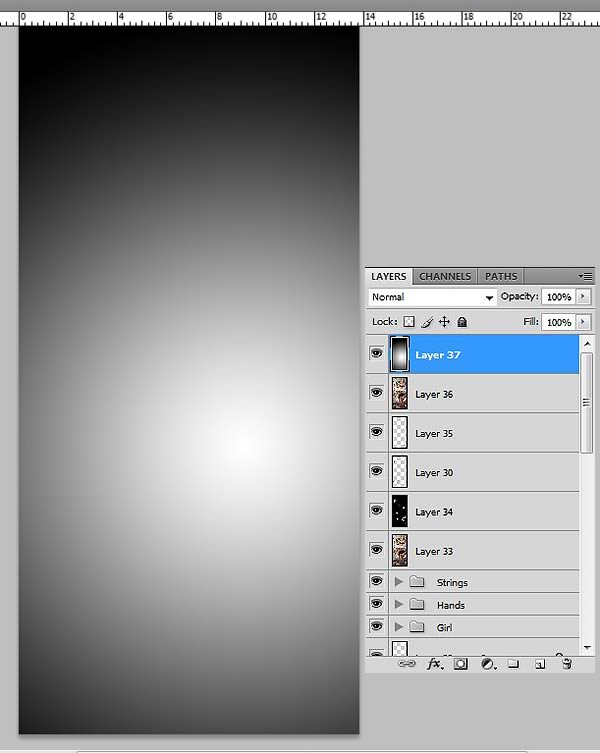Toggle visibility of the Hands group

[x=377, y=604]
